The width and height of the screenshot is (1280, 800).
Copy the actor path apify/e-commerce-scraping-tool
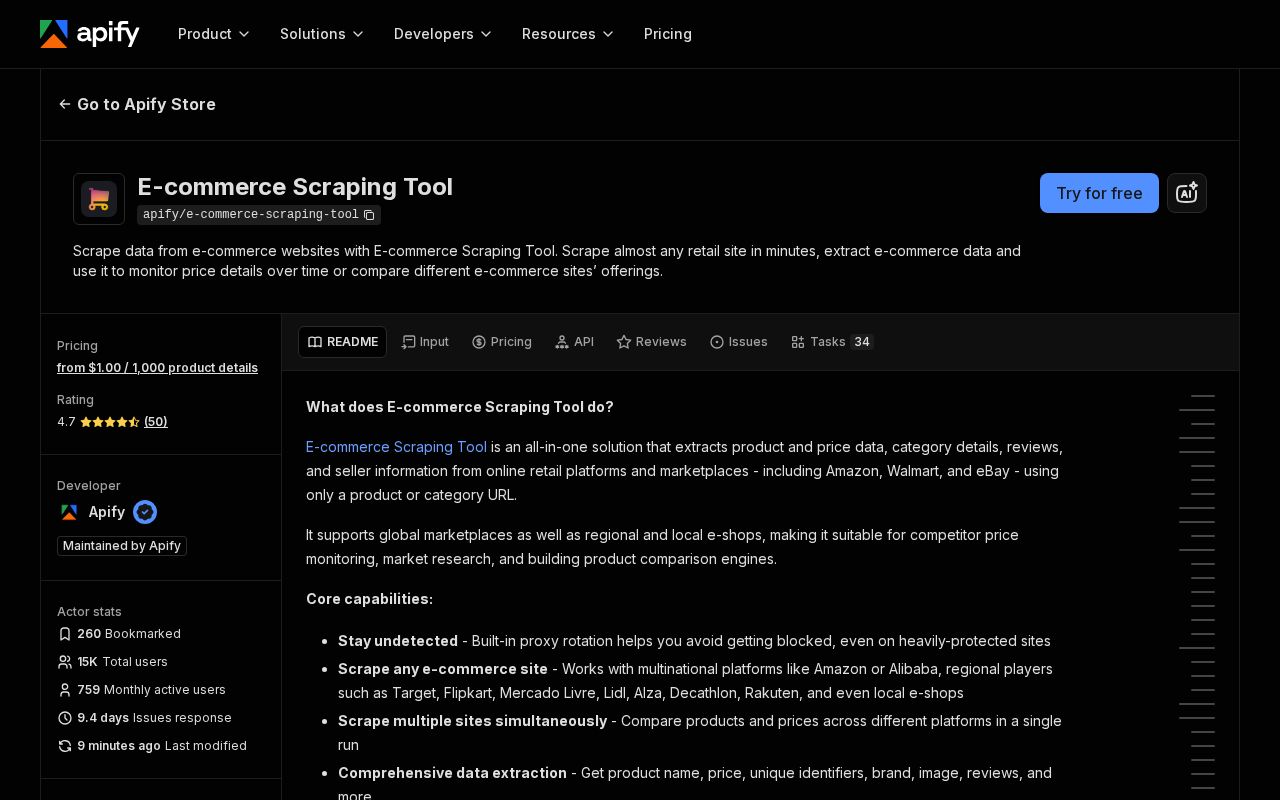(x=369, y=215)
